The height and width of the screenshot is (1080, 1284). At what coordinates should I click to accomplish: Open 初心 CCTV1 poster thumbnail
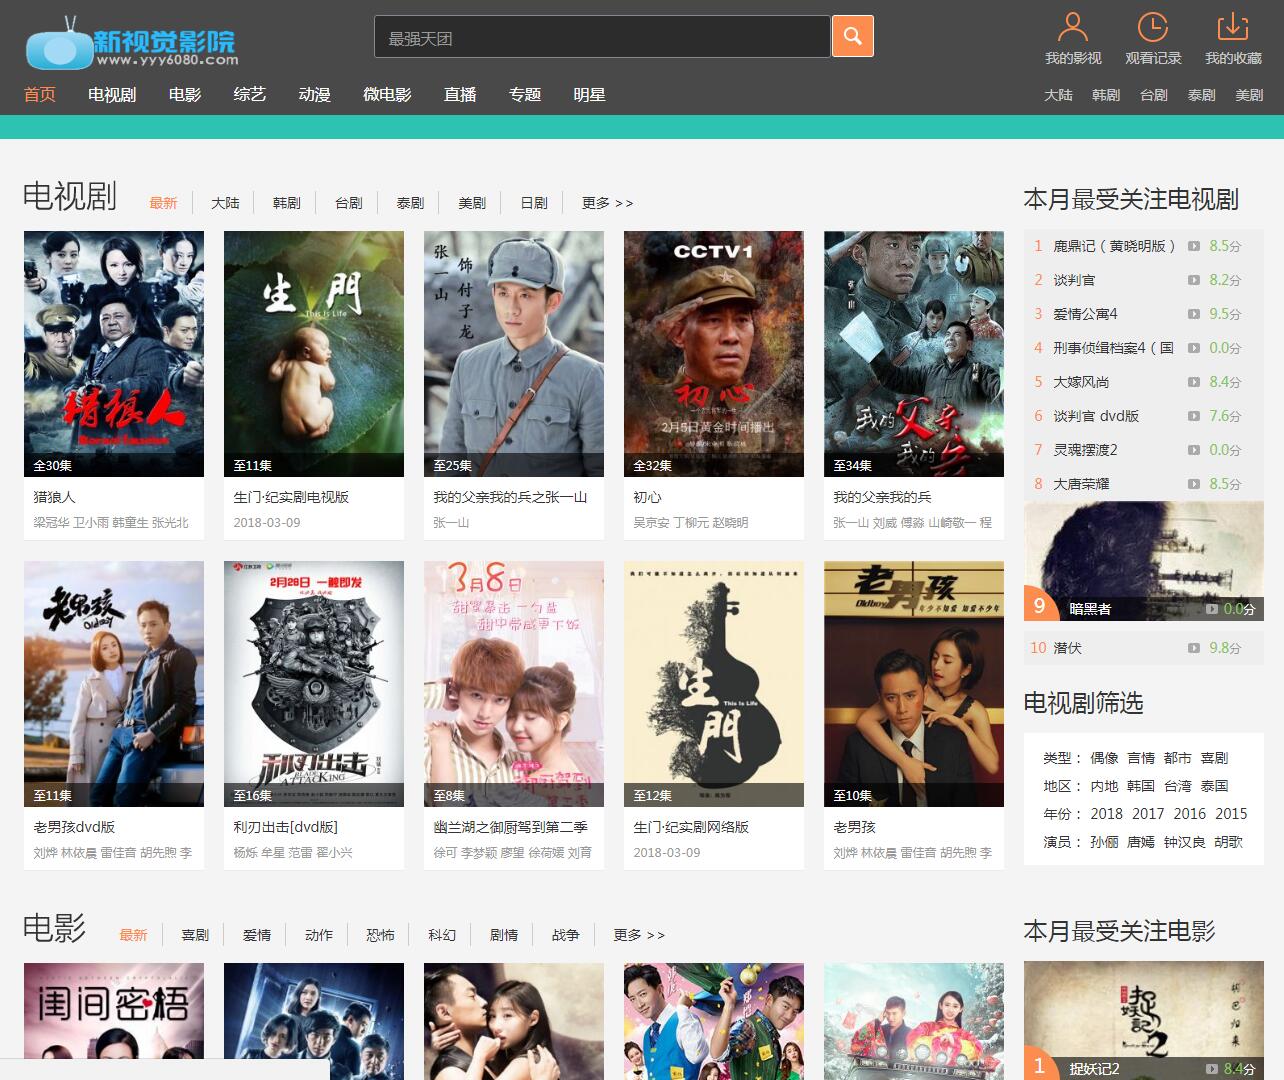[714, 354]
